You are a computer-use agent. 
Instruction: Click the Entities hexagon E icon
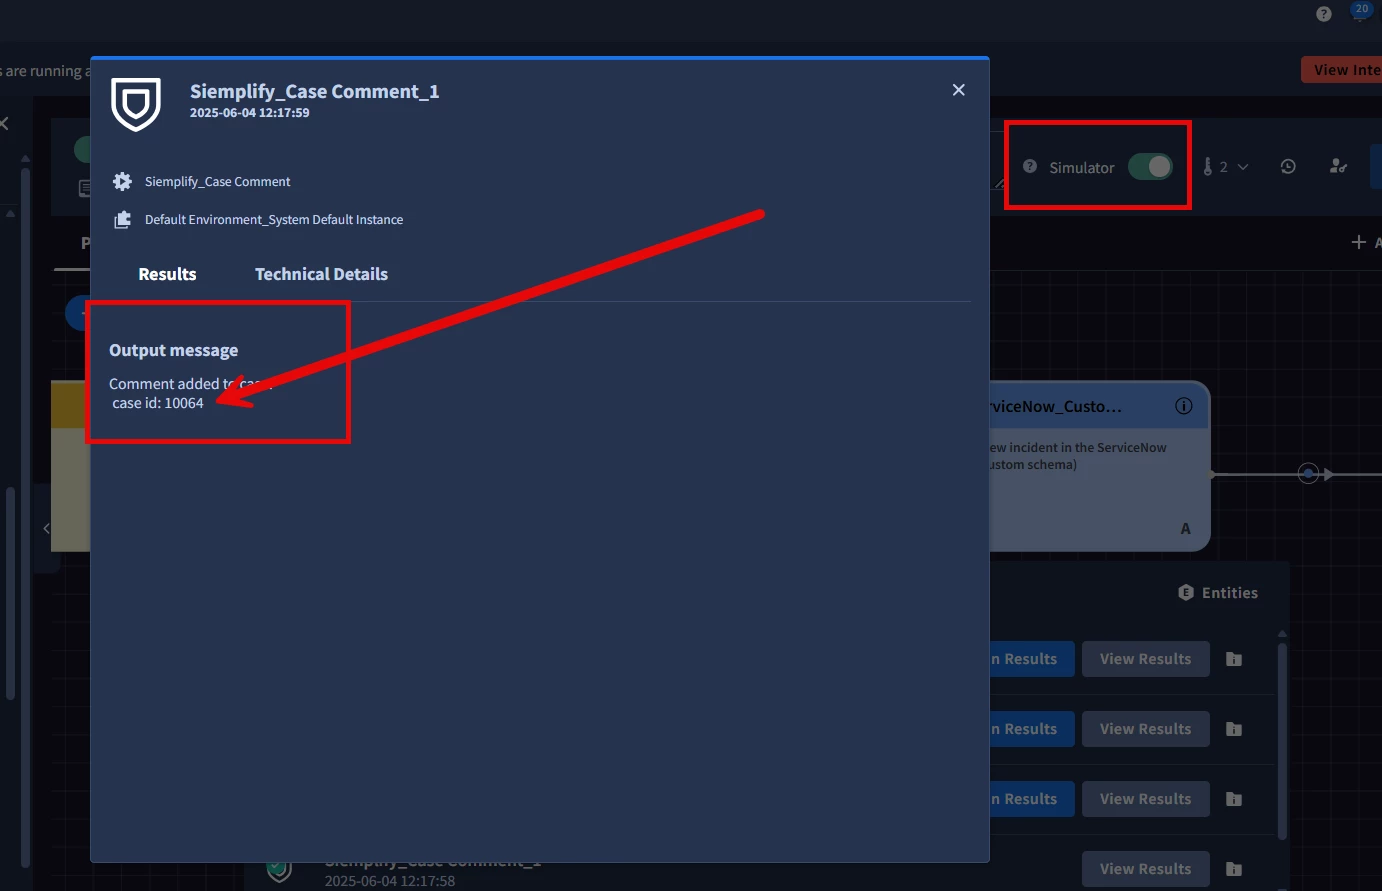click(1186, 592)
